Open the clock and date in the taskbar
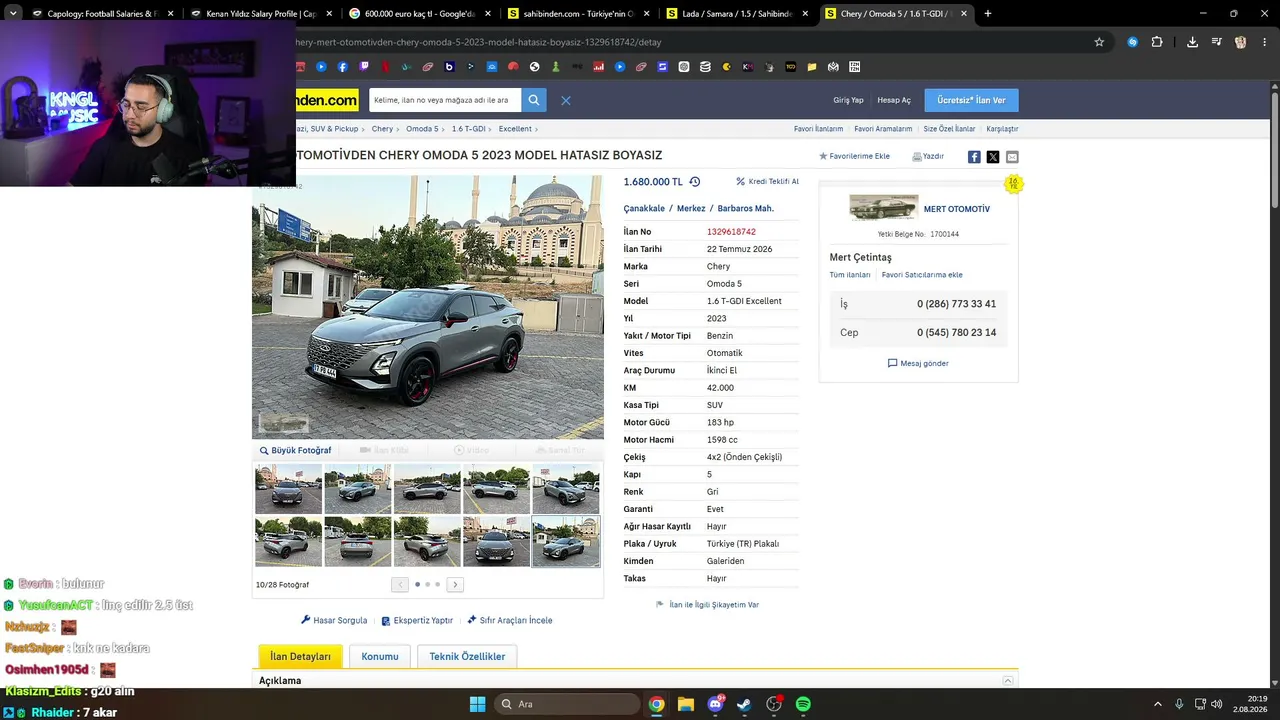Screen dimensions: 1280x720 (1249, 704)
